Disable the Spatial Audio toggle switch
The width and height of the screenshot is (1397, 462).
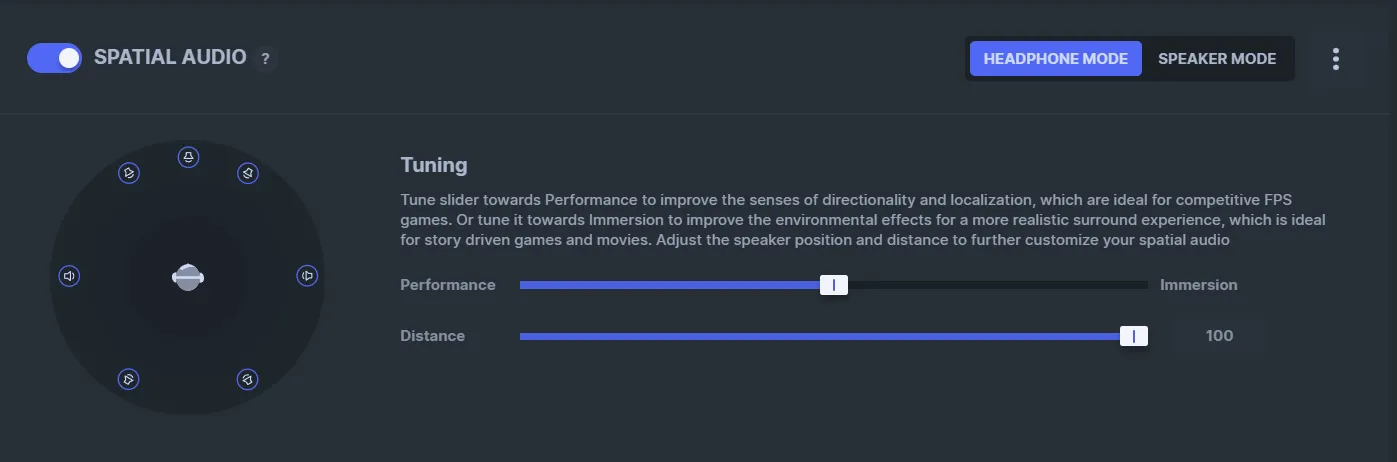click(x=54, y=58)
